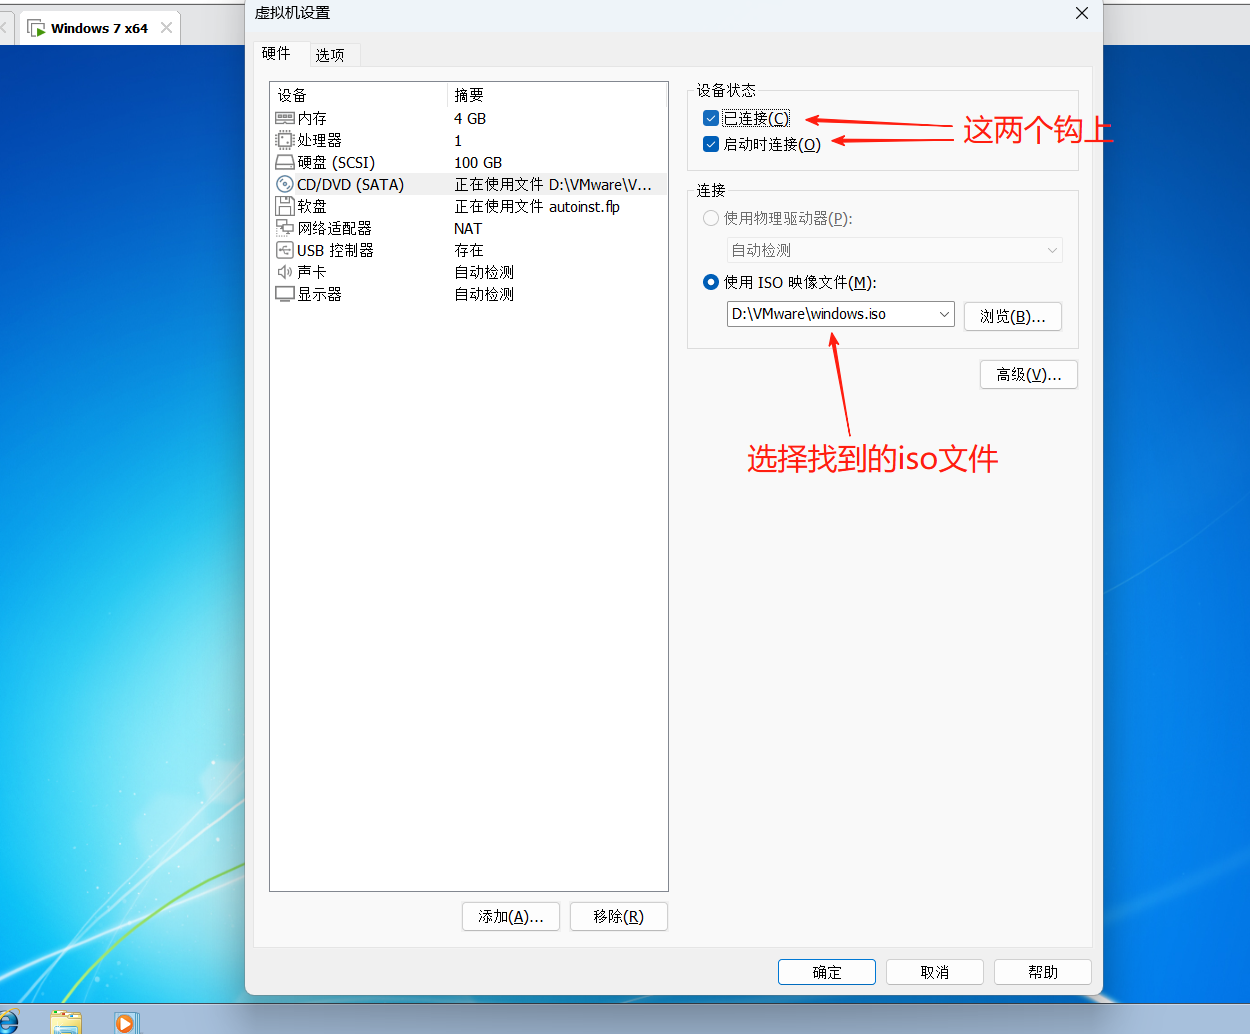Select the 声卡 row label
The image size is (1250, 1034).
[x=312, y=272]
